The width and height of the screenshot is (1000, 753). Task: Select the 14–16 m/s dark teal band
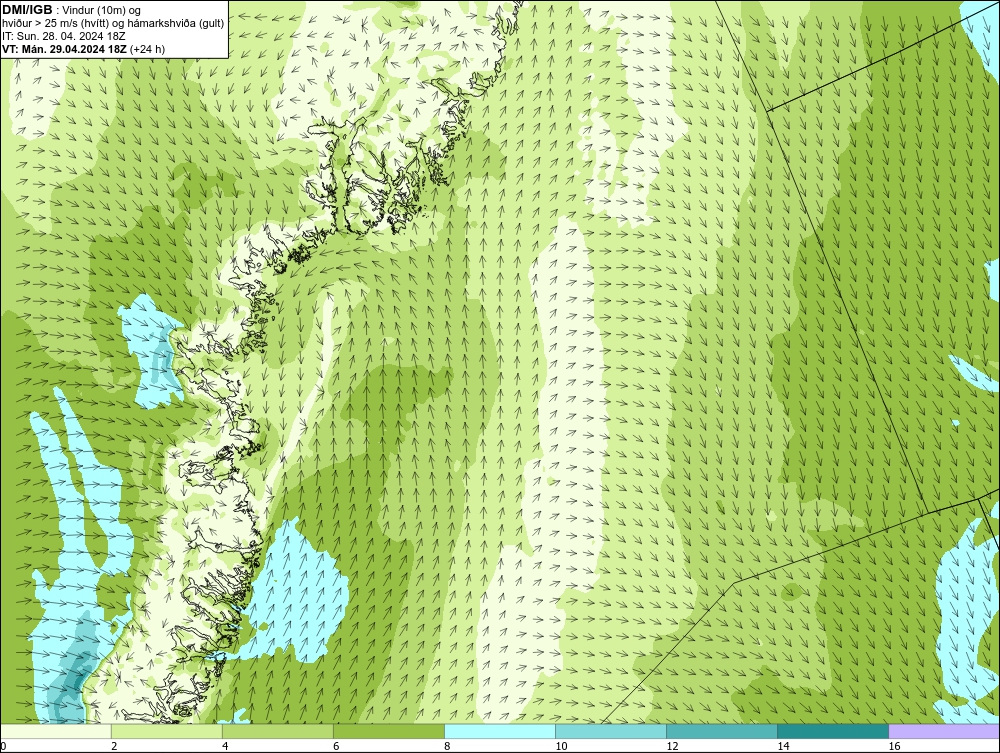pyautogui.click(x=832, y=731)
